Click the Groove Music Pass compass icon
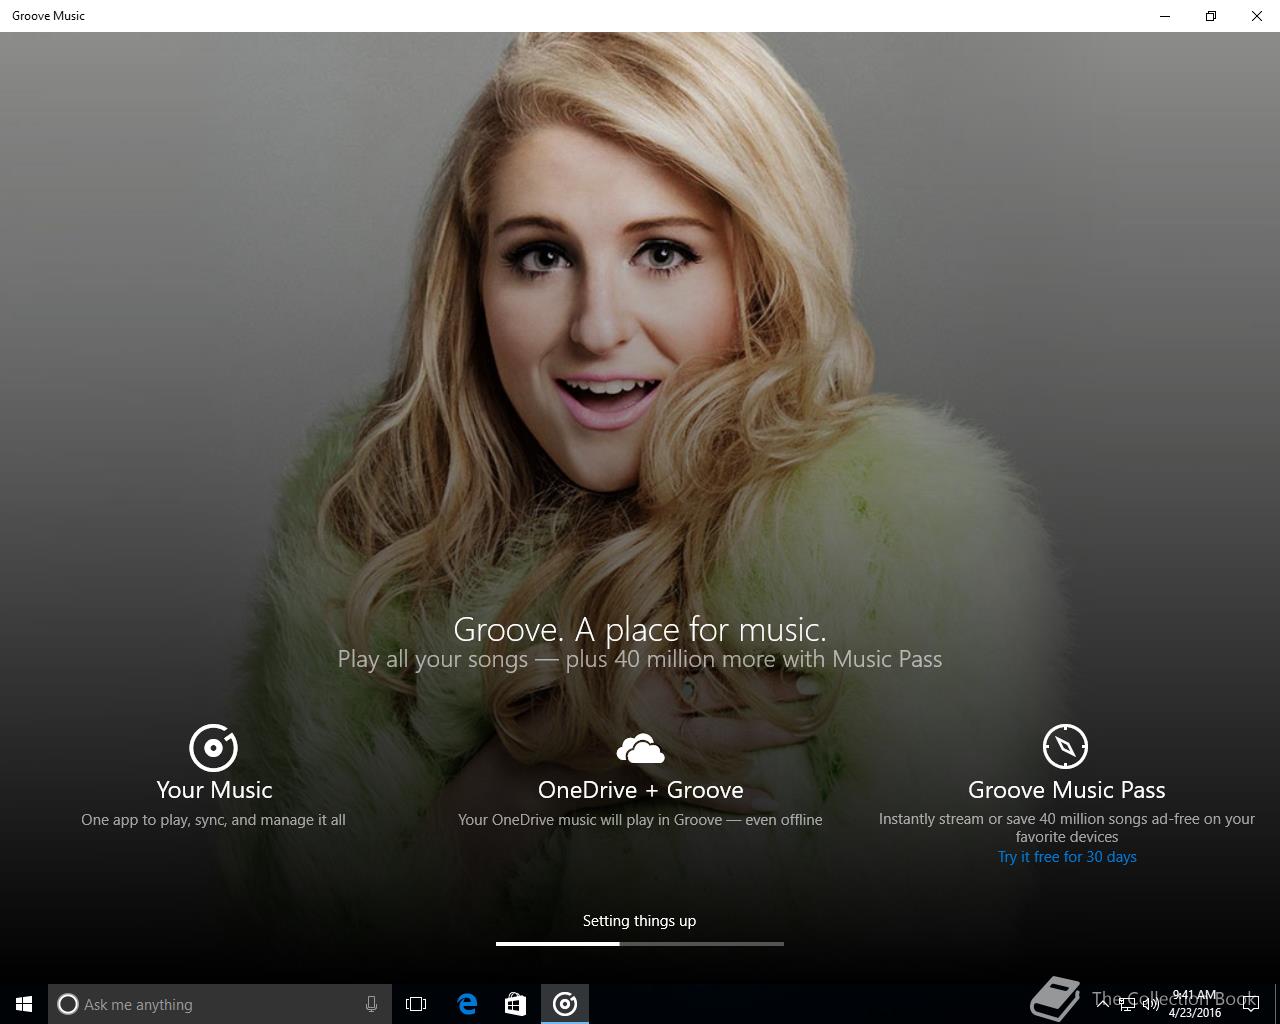This screenshot has height=1024, width=1280. 1065,746
